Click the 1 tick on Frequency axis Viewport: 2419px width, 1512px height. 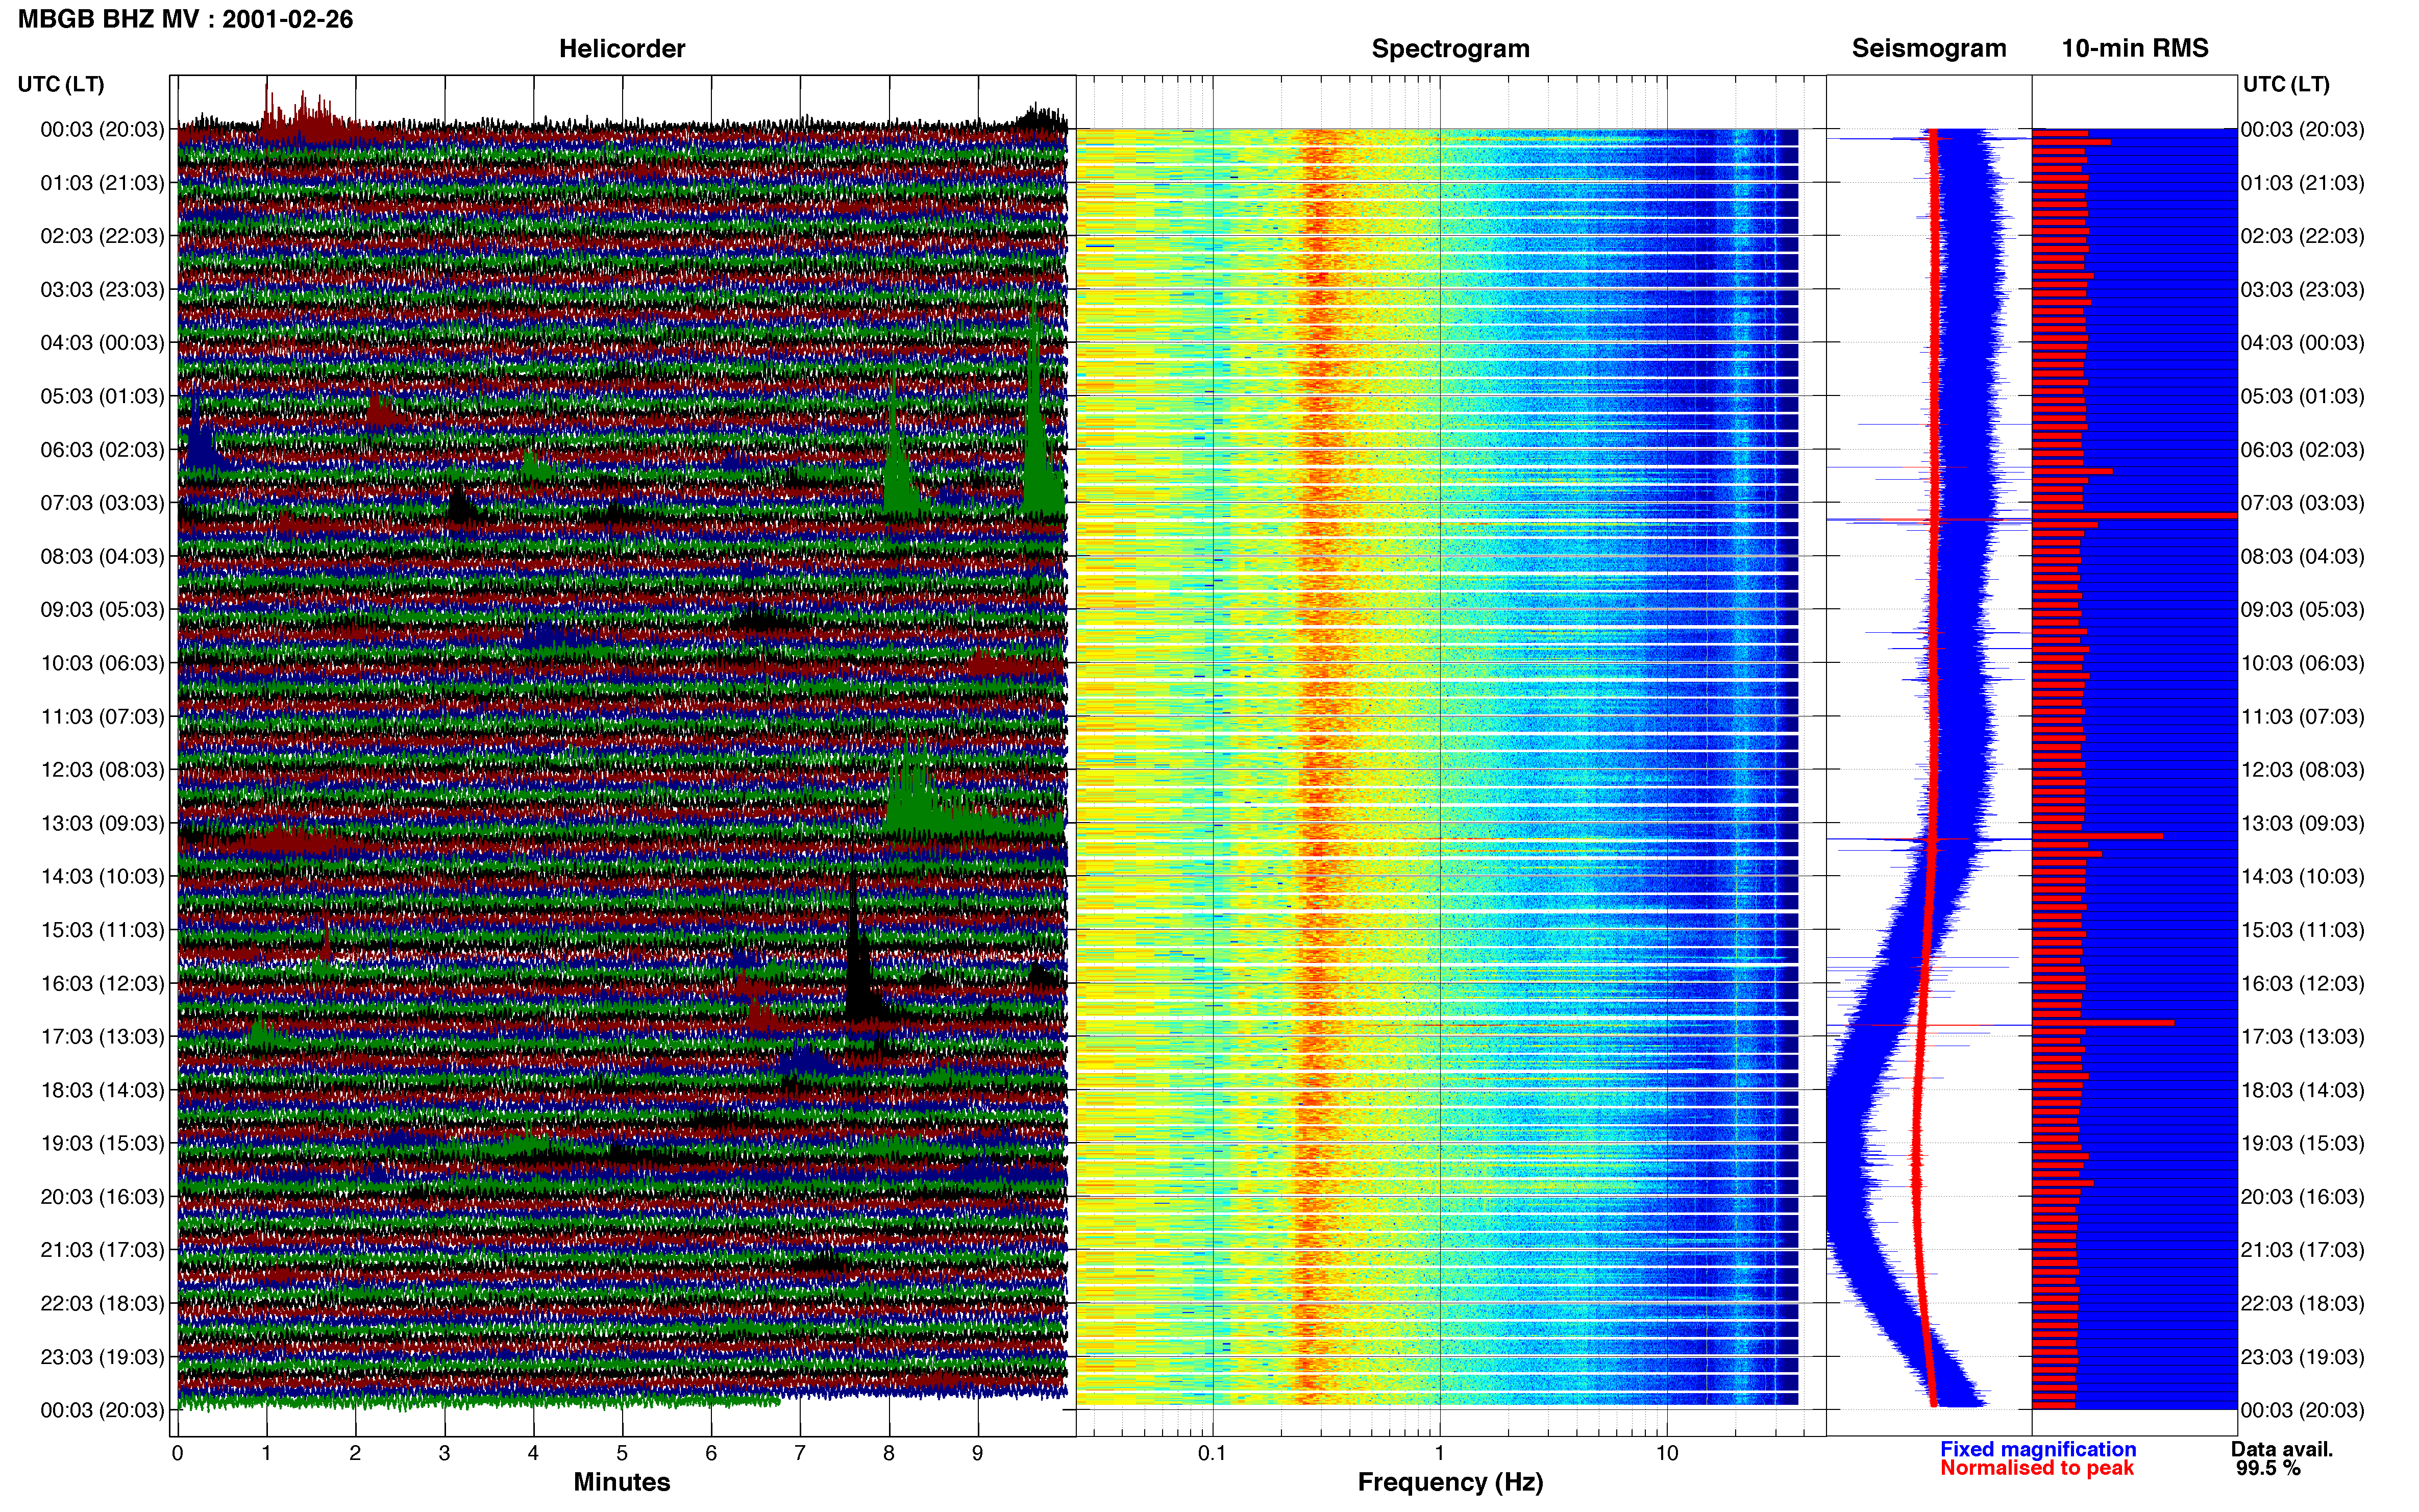pos(1440,1454)
